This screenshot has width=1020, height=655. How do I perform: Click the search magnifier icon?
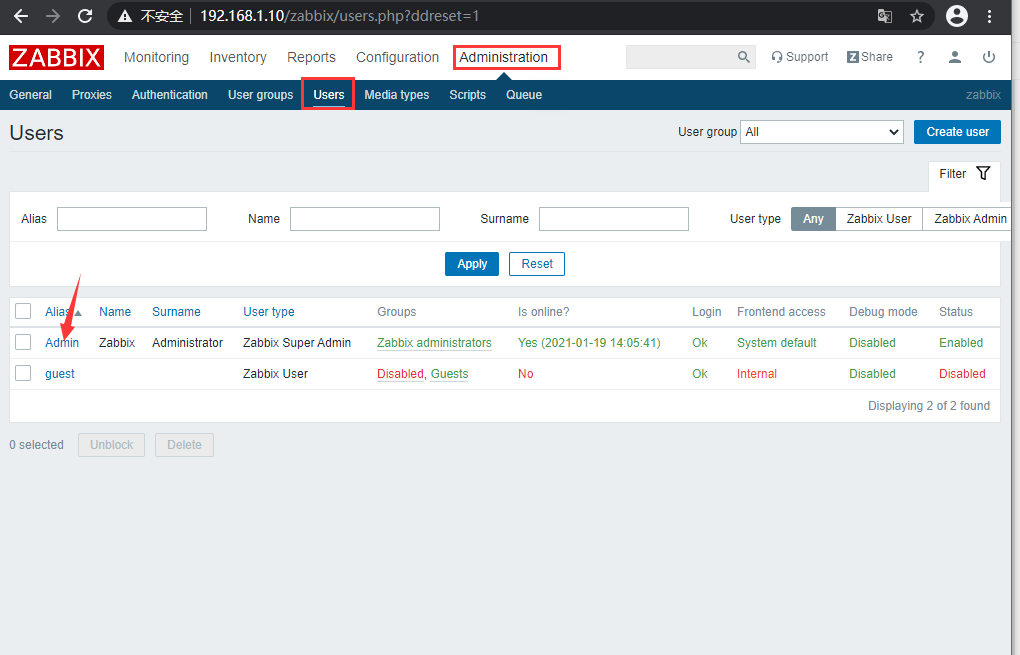744,57
